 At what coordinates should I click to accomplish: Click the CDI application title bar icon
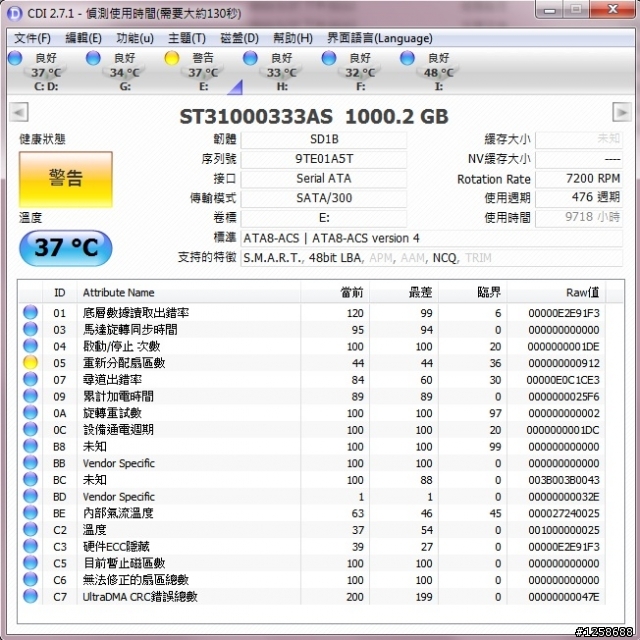click(15, 13)
